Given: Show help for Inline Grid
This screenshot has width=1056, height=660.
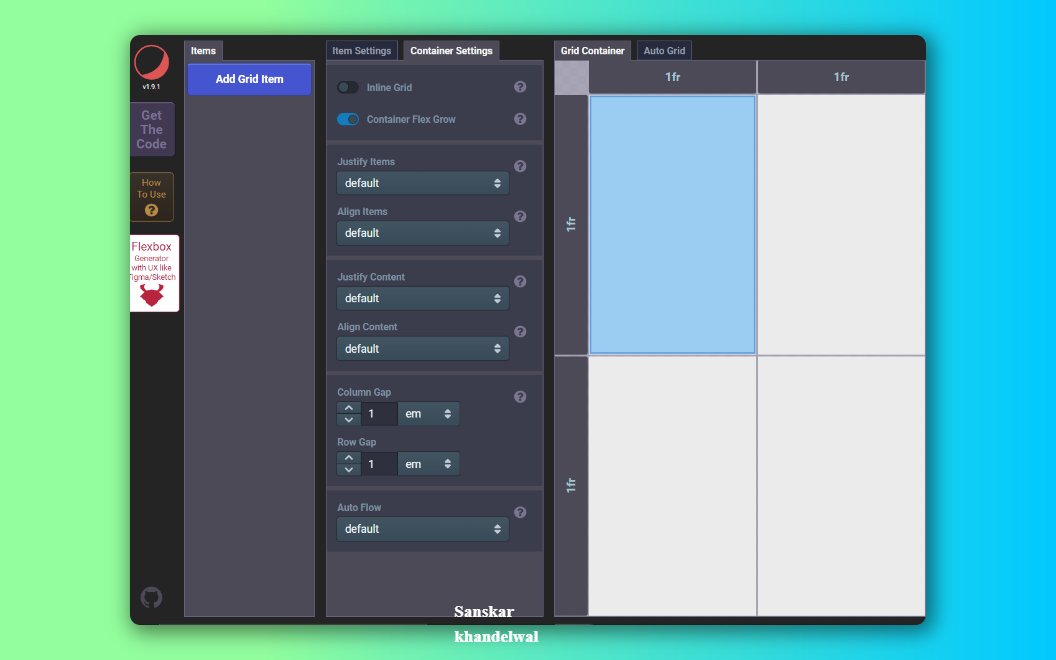Looking at the screenshot, I should [x=520, y=87].
